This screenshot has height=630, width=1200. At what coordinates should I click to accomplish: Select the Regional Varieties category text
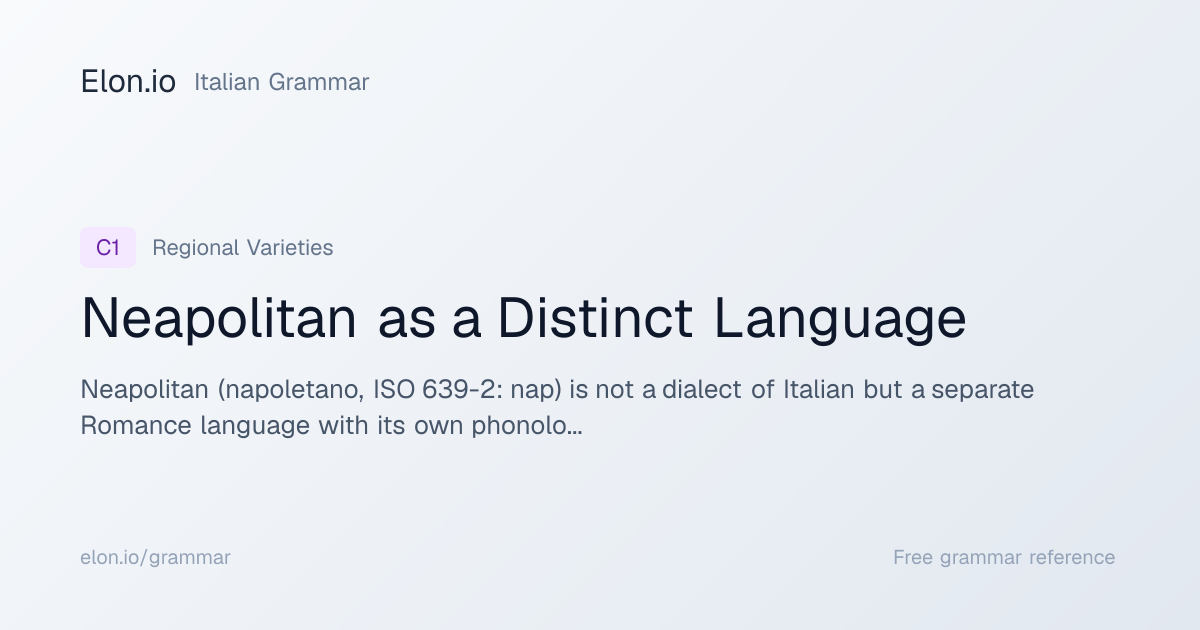(x=243, y=248)
